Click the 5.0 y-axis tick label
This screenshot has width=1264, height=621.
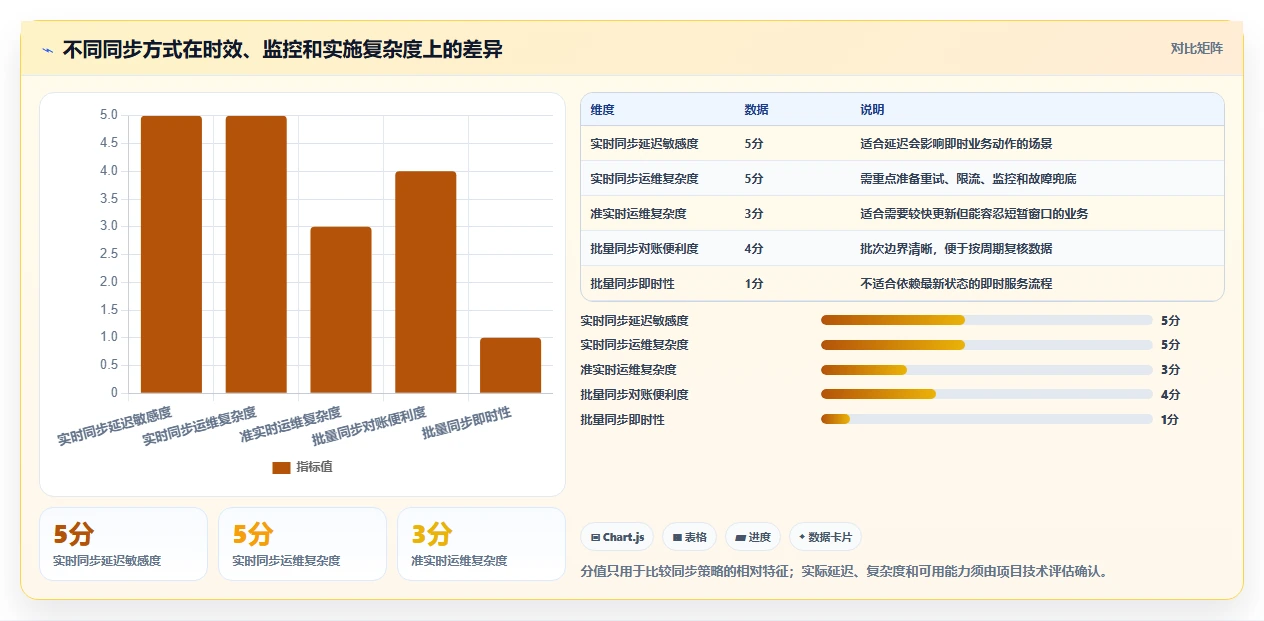109,115
